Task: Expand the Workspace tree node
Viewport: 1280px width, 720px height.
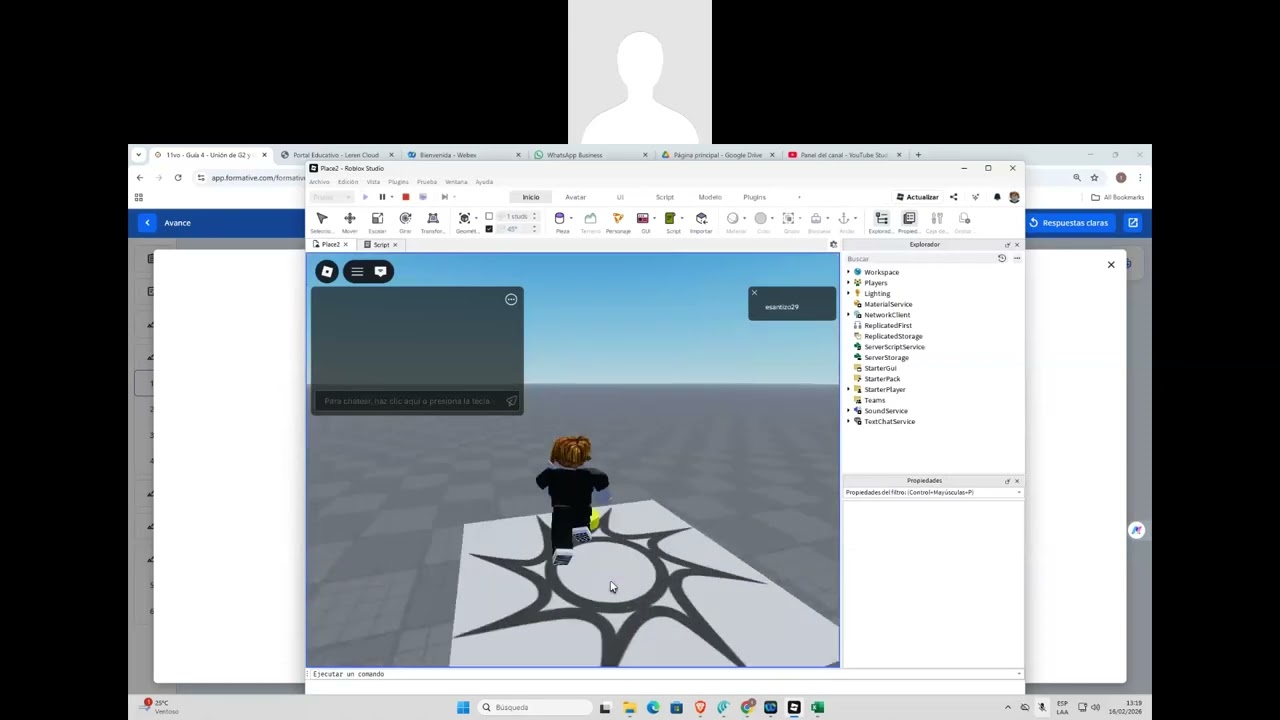Action: (849, 272)
